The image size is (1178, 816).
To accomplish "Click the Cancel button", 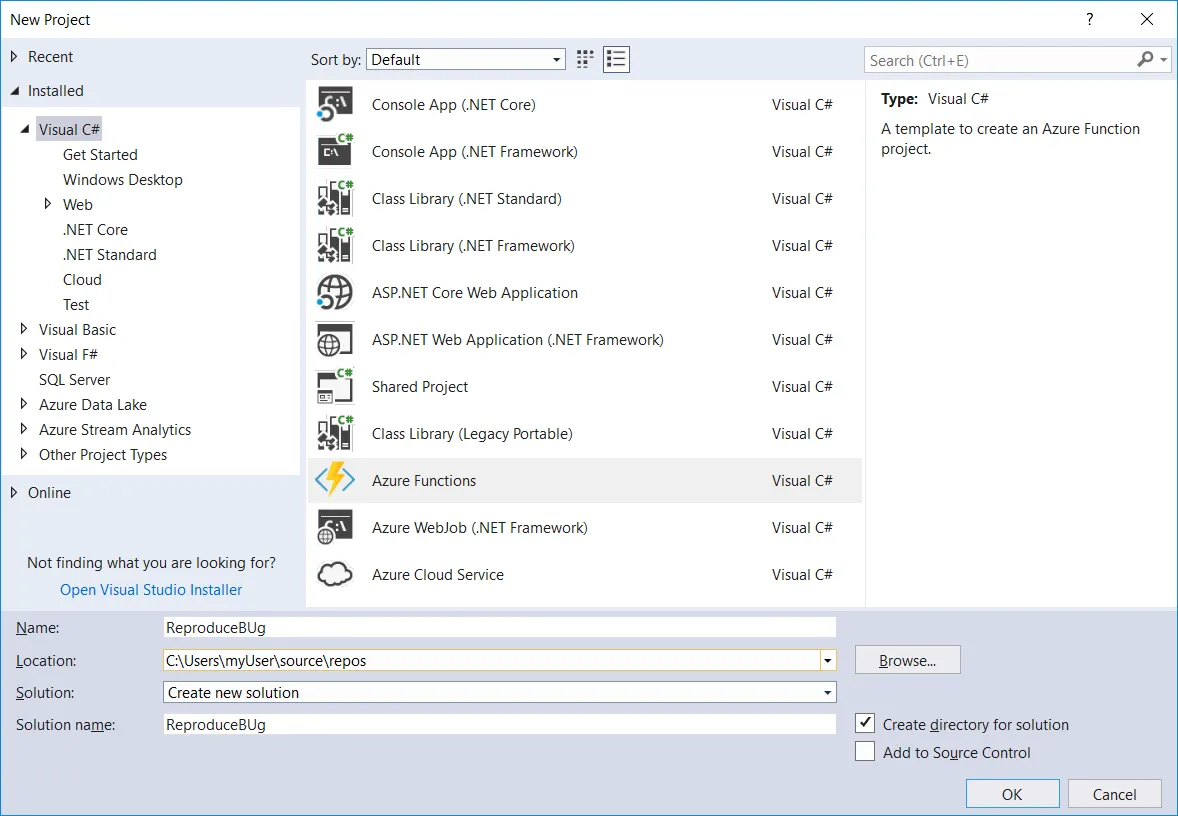I will (1114, 794).
